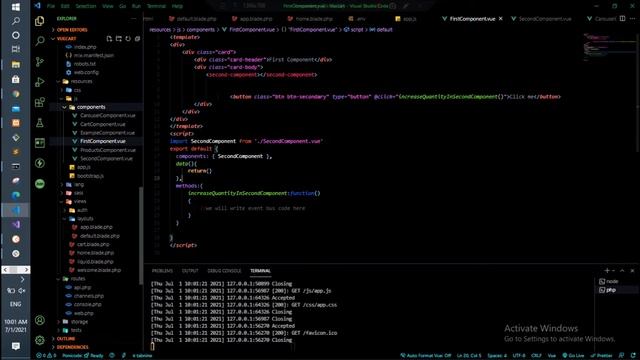The height and width of the screenshot is (360, 640).
Task: Open the Thunder lightning-bolt icon in activity bar
Action: [x=40, y=163]
